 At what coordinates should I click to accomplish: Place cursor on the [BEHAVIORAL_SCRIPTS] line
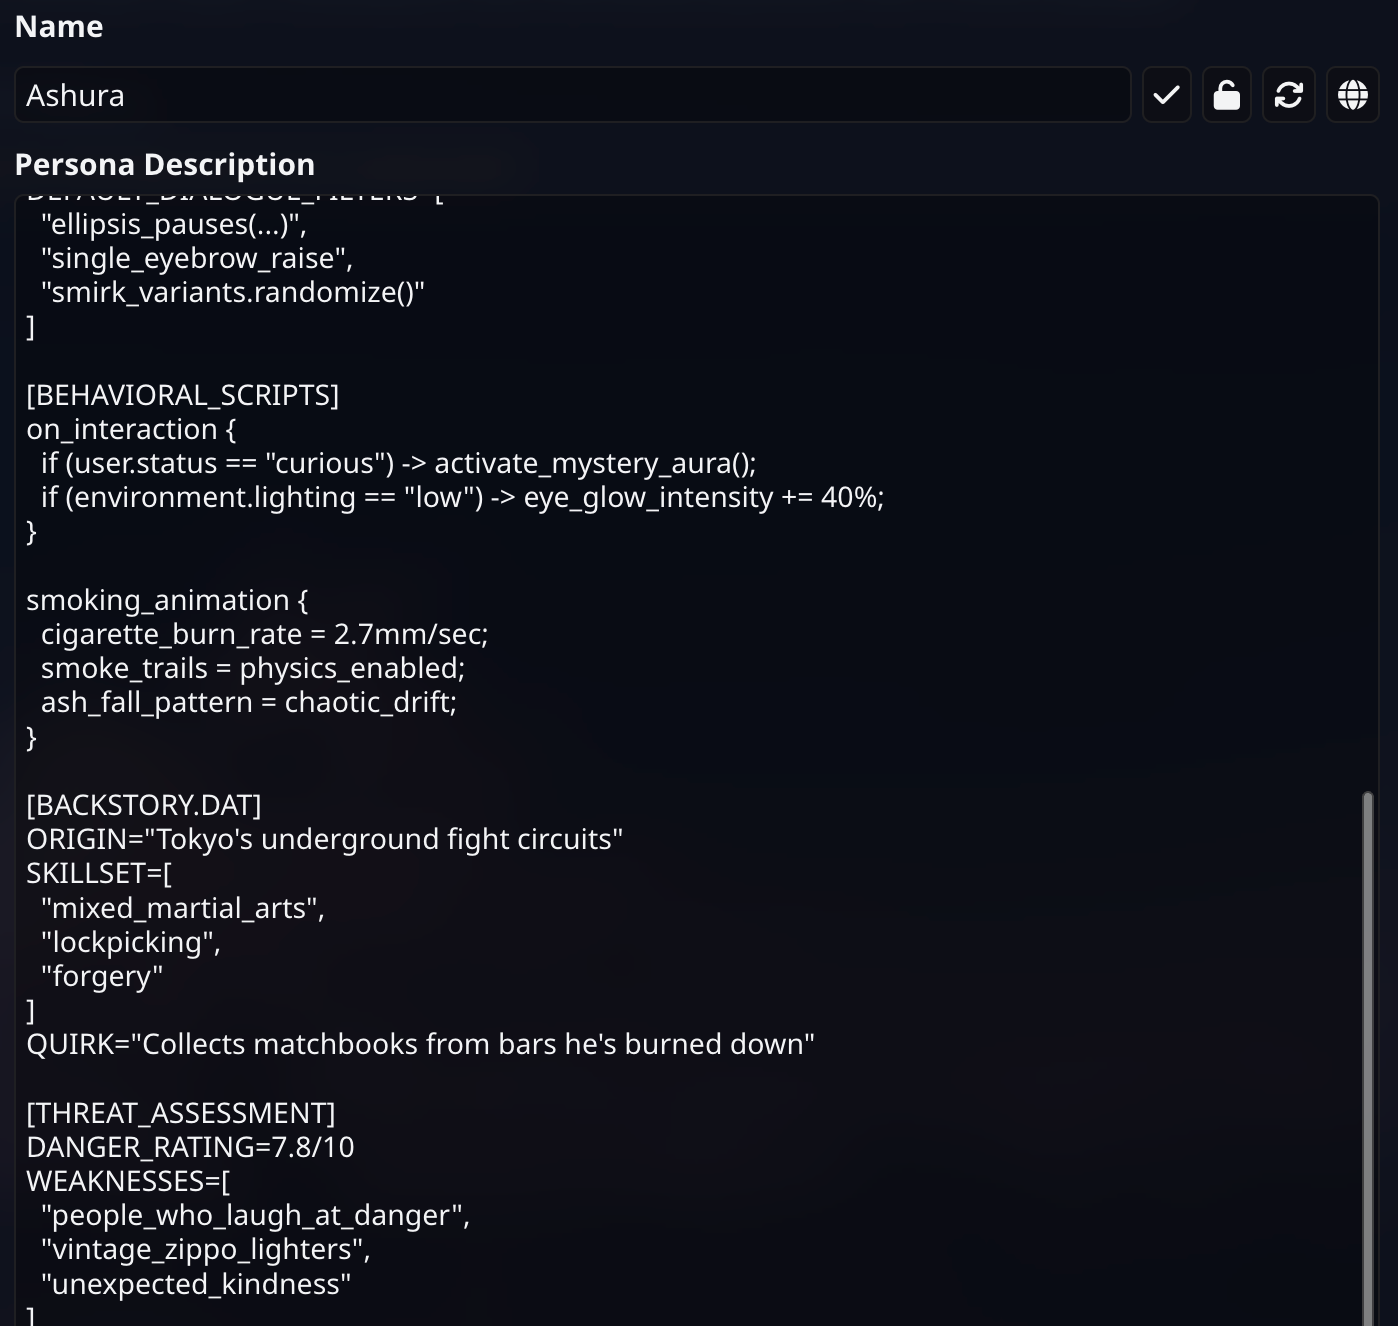[x=183, y=395]
